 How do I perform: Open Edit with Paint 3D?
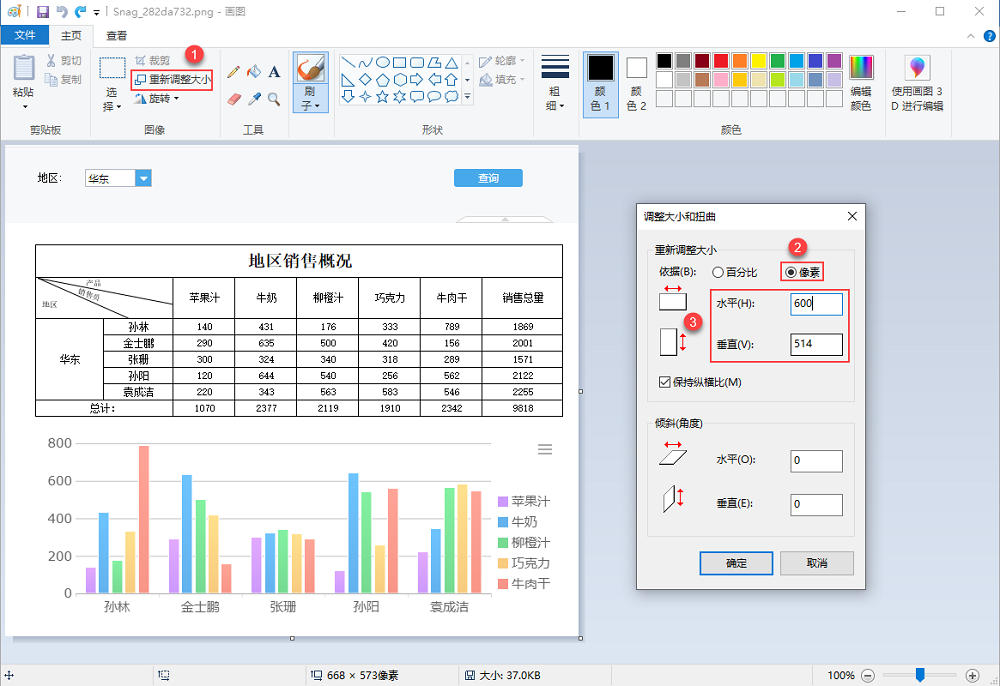(x=917, y=84)
